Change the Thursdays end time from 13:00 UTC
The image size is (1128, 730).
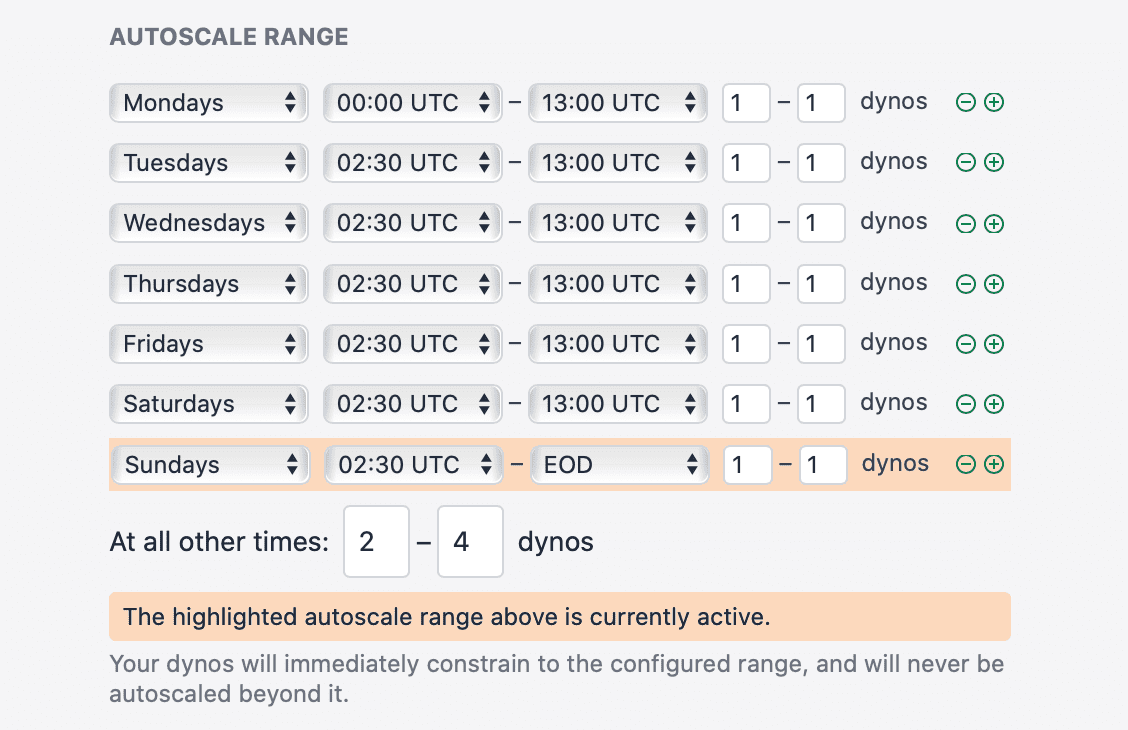(617, 283)
